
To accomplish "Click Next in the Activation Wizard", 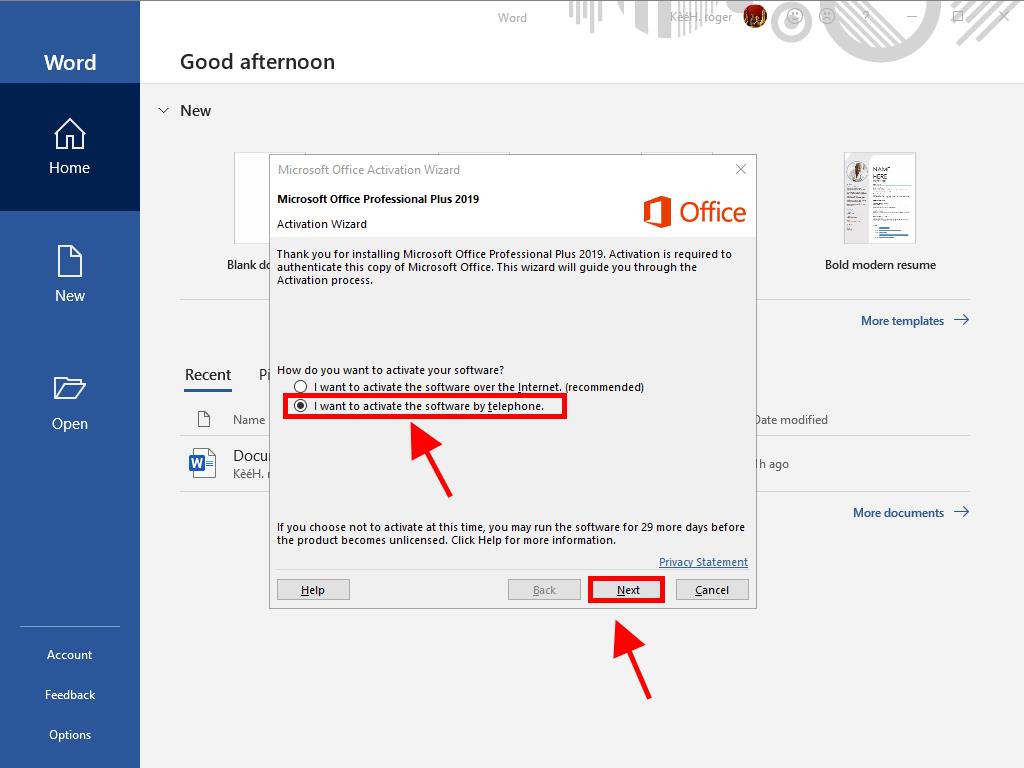I will coord(627,590).
